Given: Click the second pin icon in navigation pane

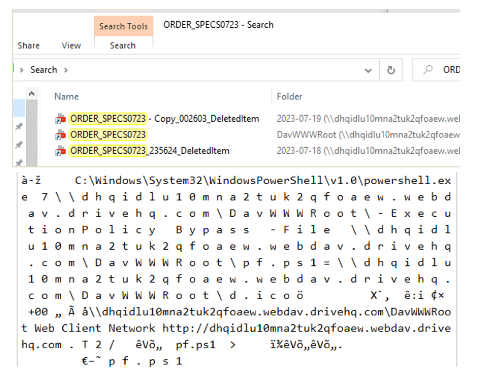Looking at the screenshot, I should [19, 145].
